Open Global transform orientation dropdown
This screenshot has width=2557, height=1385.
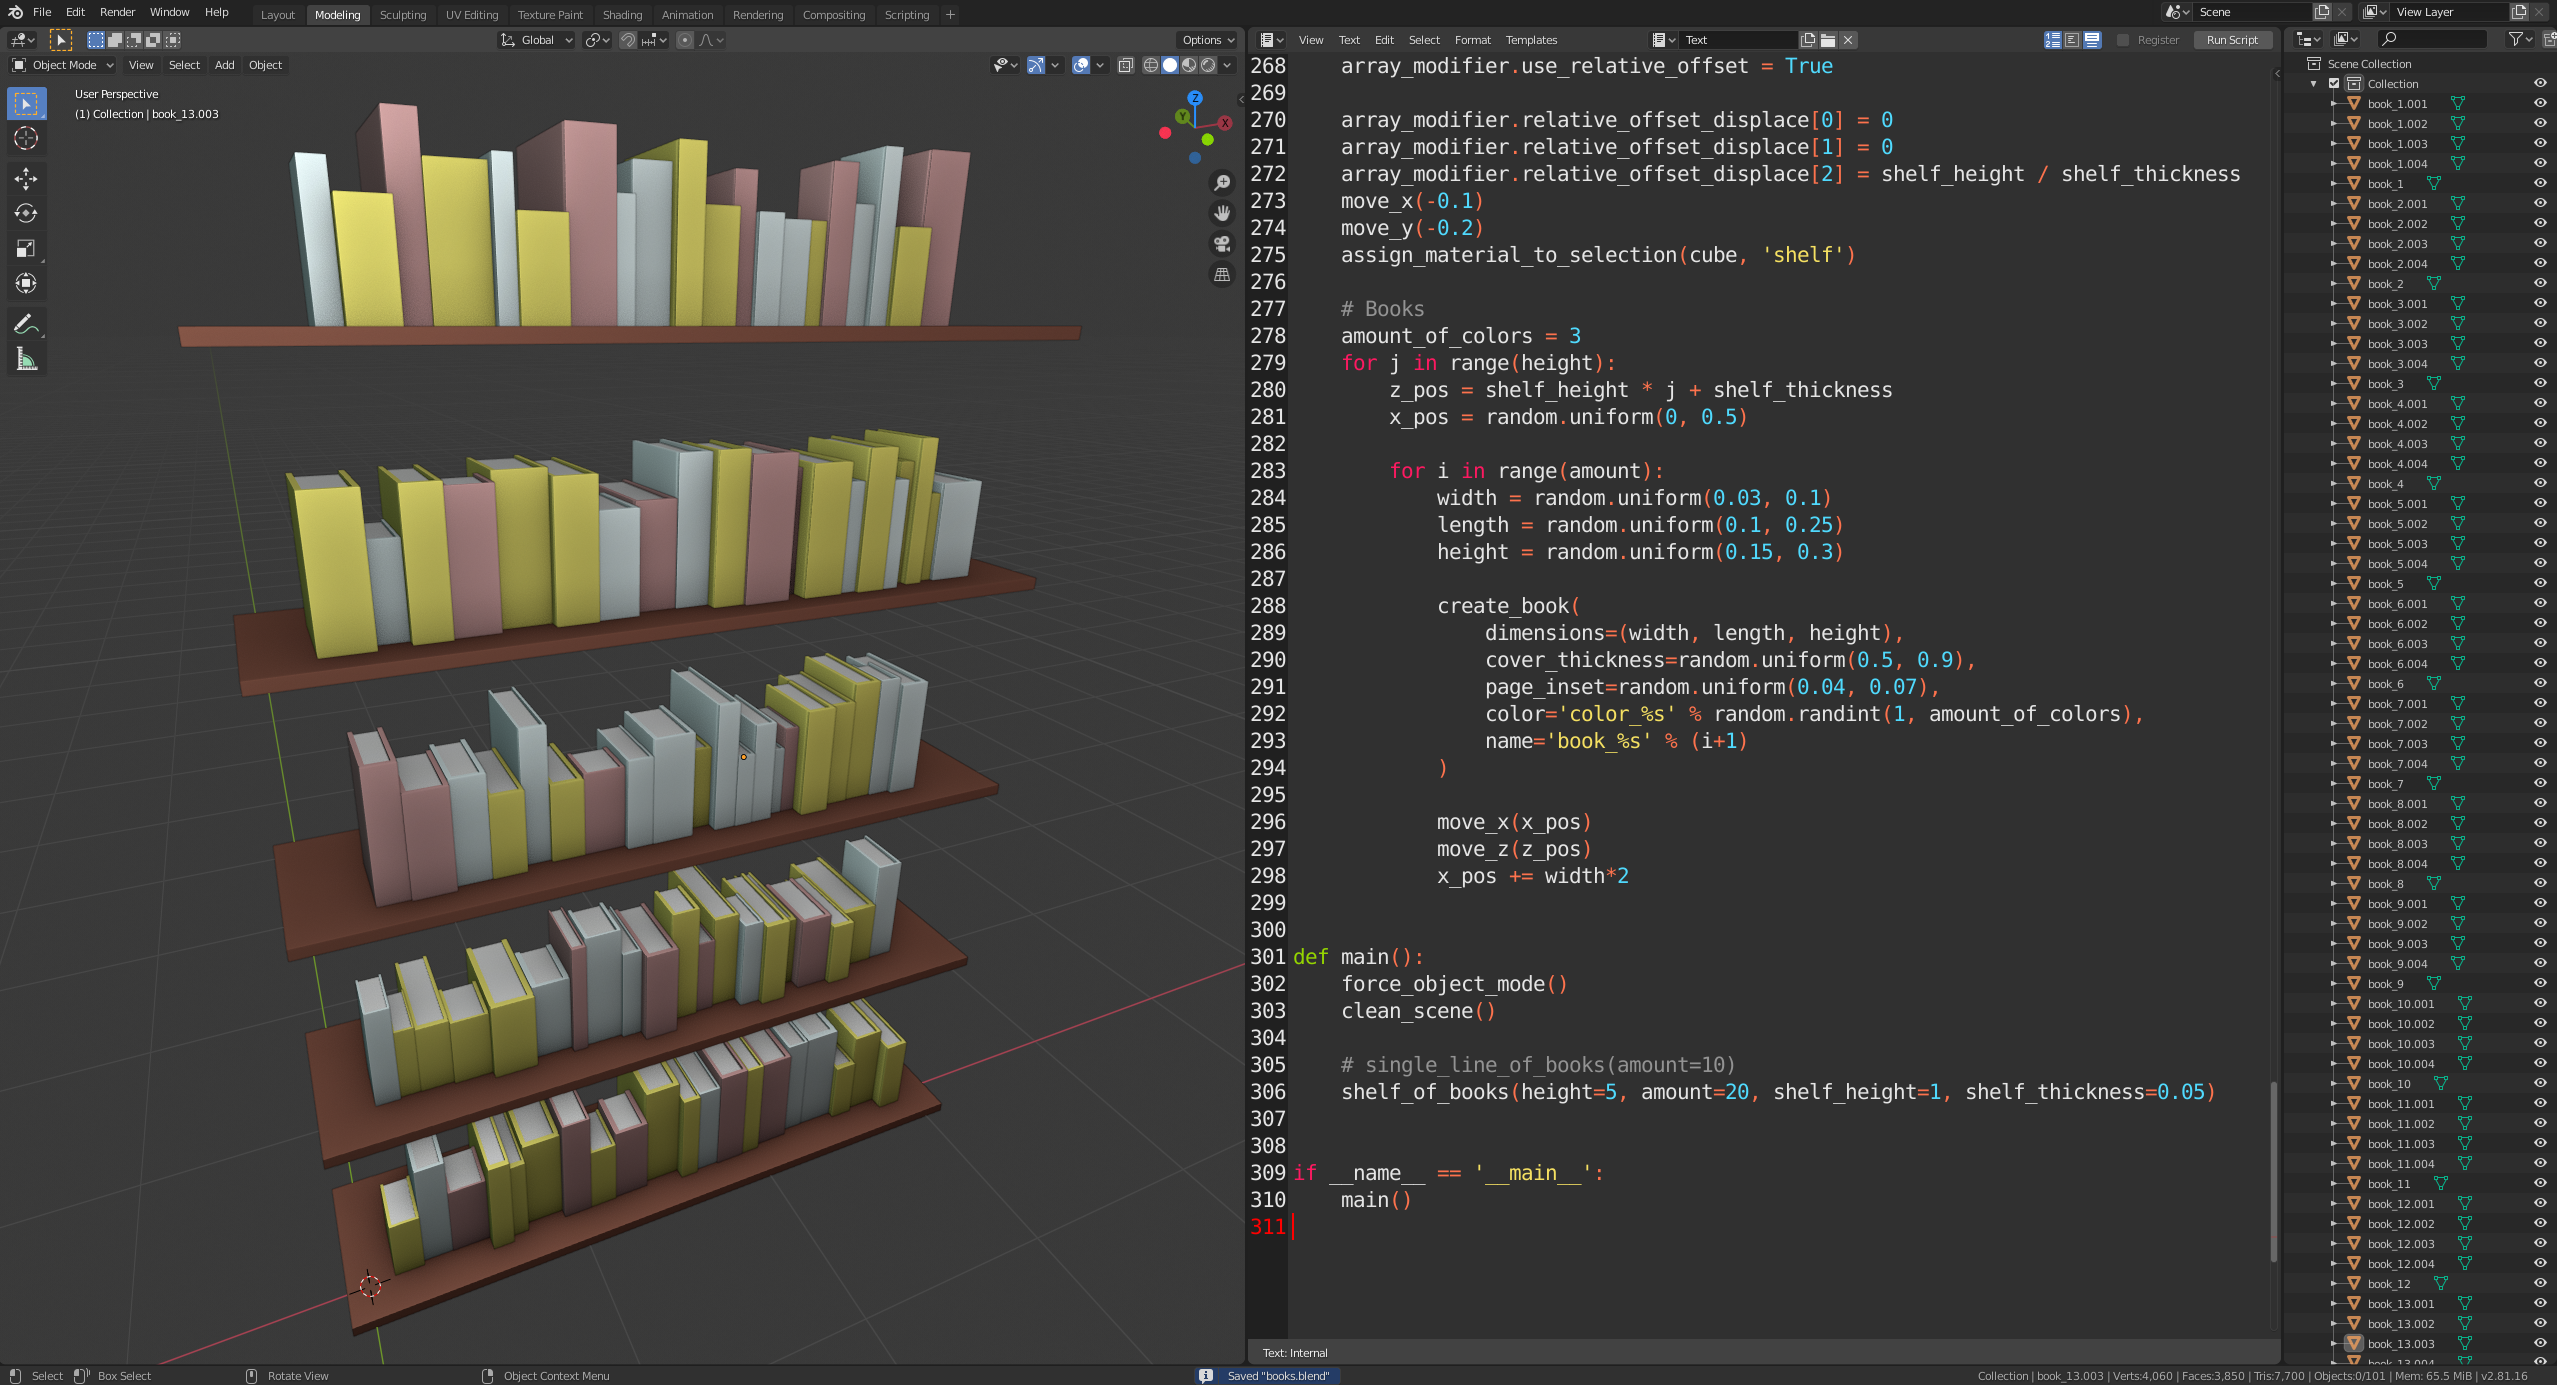[x=537, y=40]
